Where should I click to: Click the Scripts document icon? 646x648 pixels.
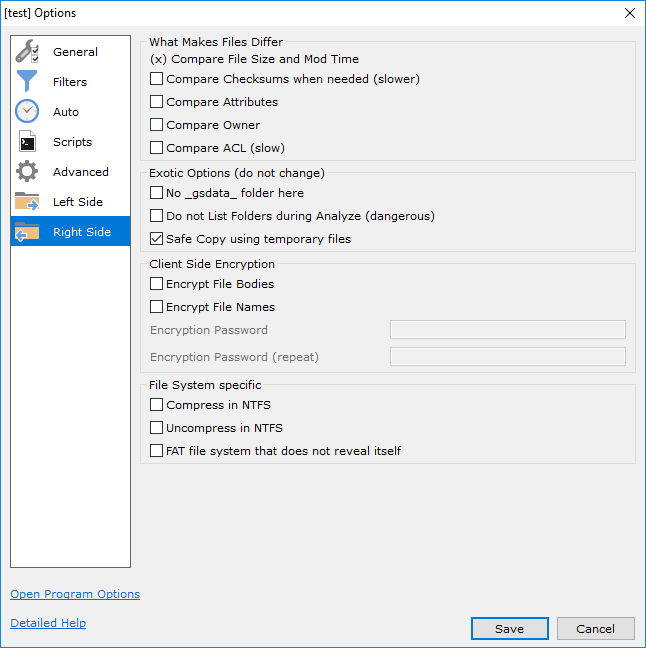pyautogui.click(x=27, y=142)
